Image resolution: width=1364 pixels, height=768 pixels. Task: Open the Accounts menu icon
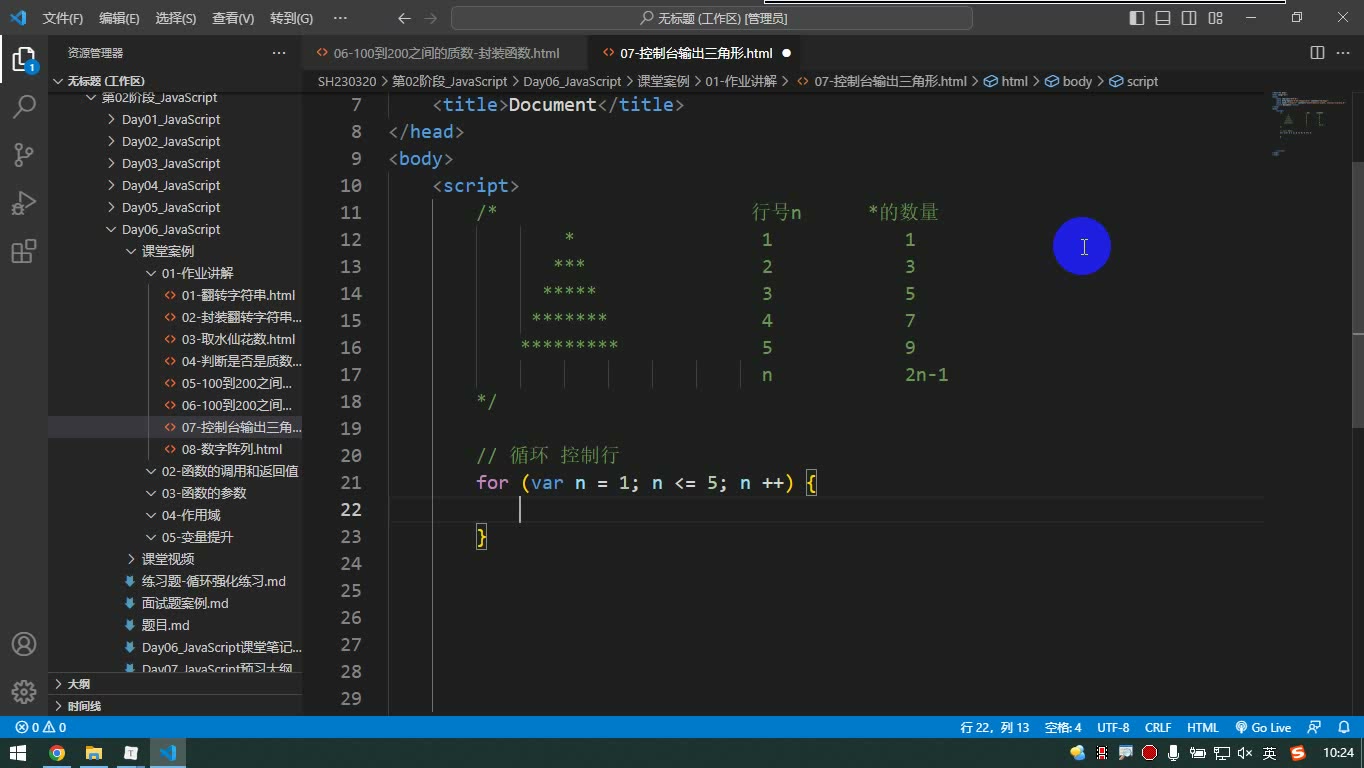coord(24,644)
